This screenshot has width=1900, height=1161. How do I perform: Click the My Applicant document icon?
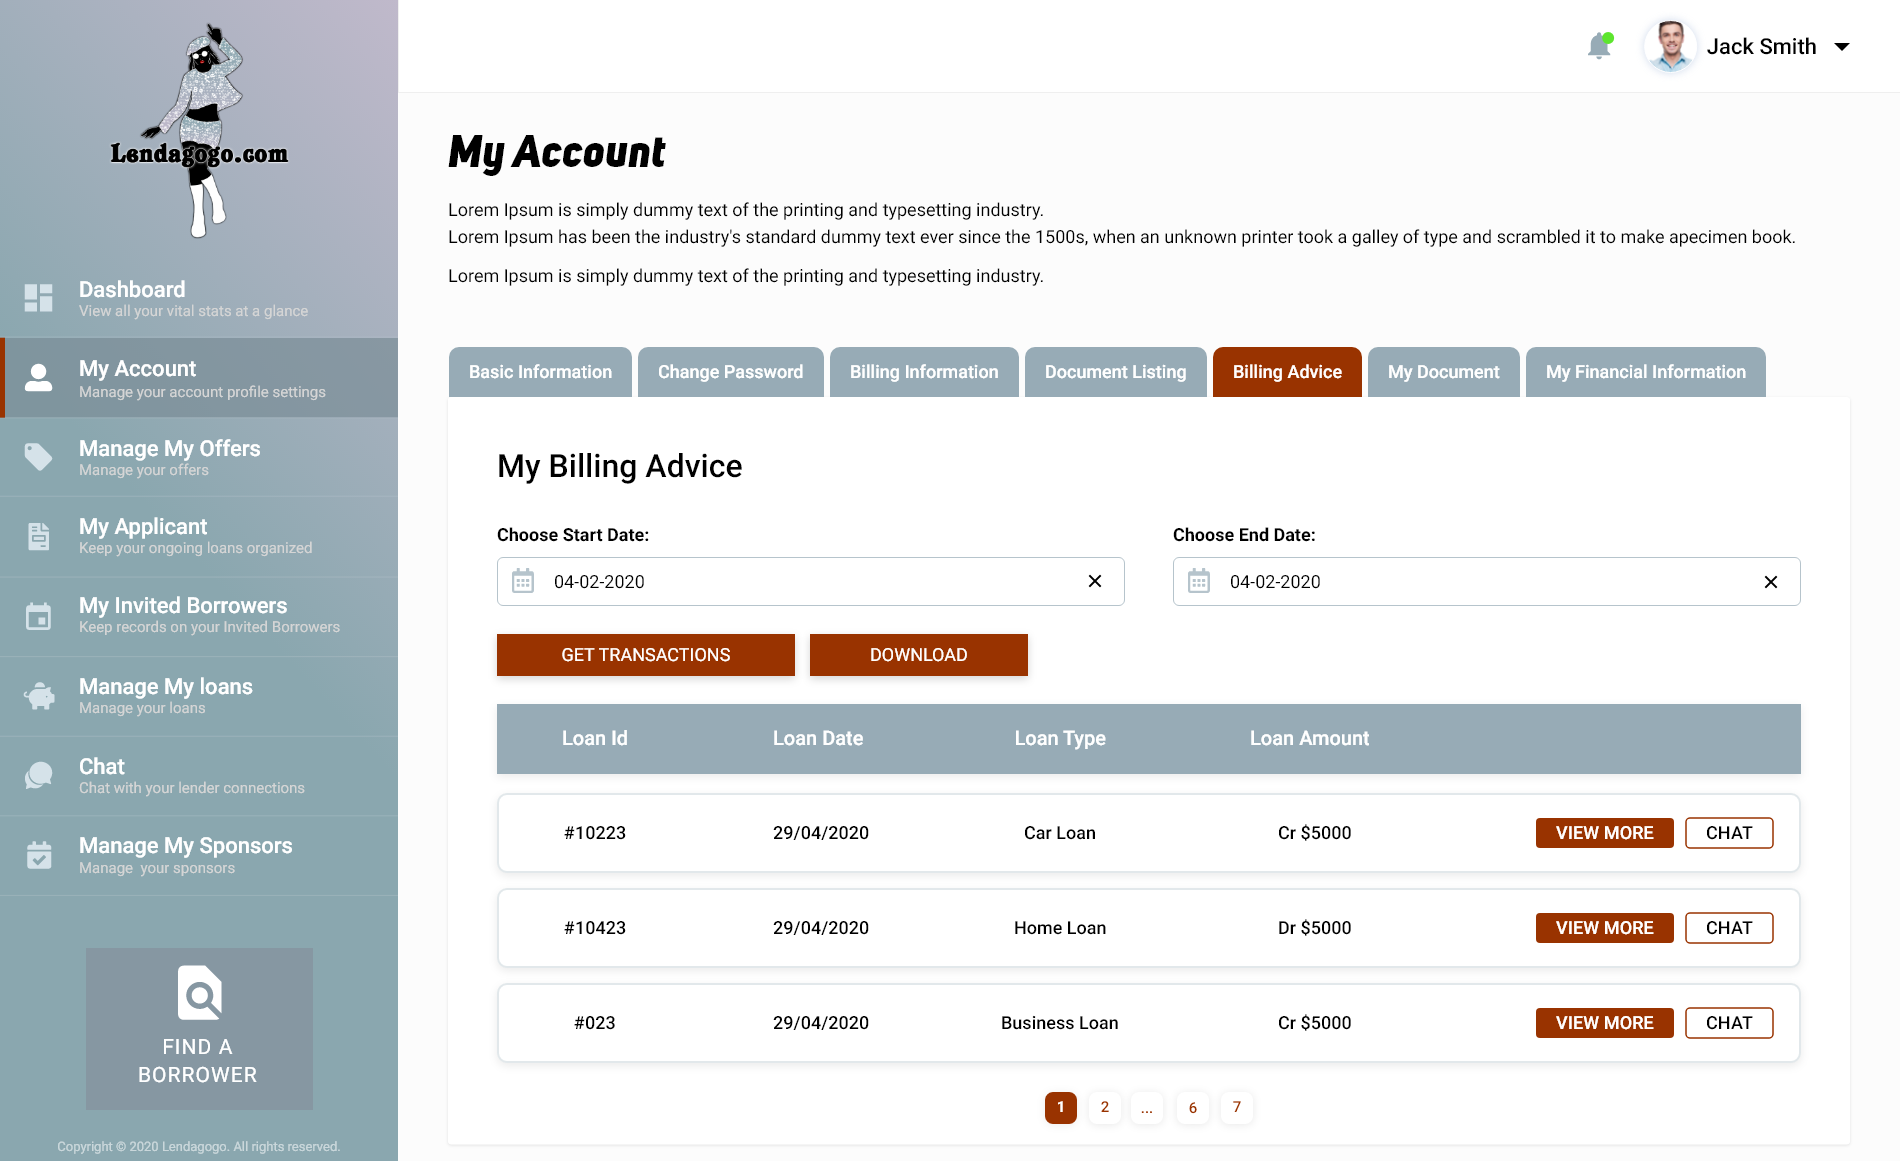(39, 536)
